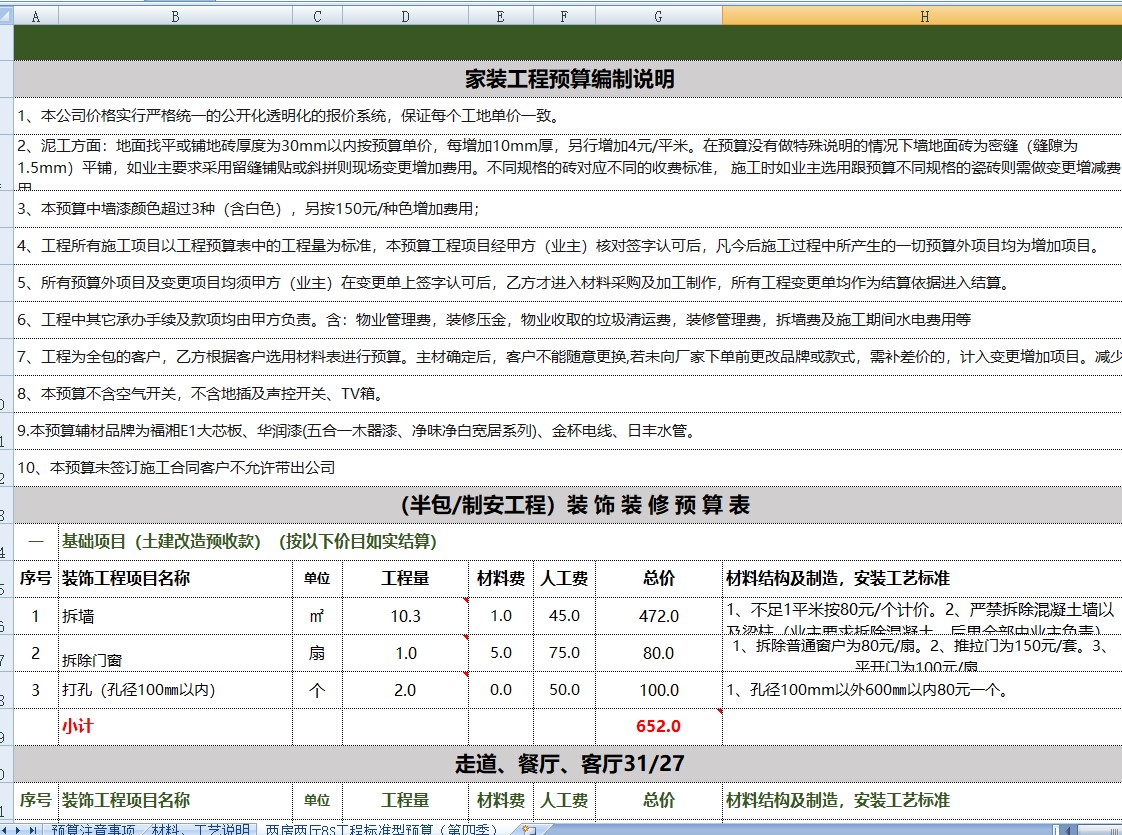Screen dimensions: 1122x835
Task: Click the 拆墙 notes cell starting 不足1平米按80元
Action: click(922, 616)
